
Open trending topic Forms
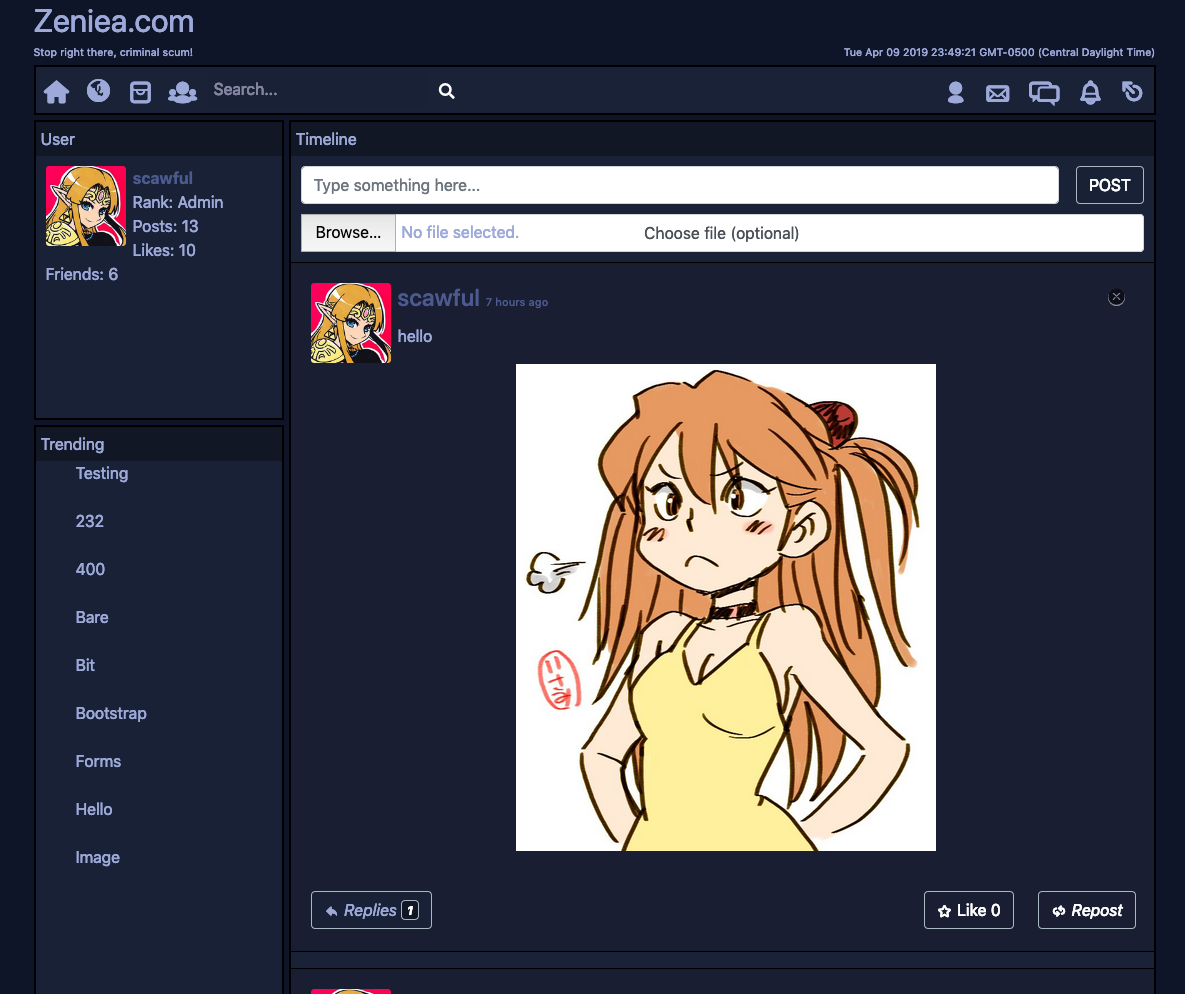click(98, 761)
